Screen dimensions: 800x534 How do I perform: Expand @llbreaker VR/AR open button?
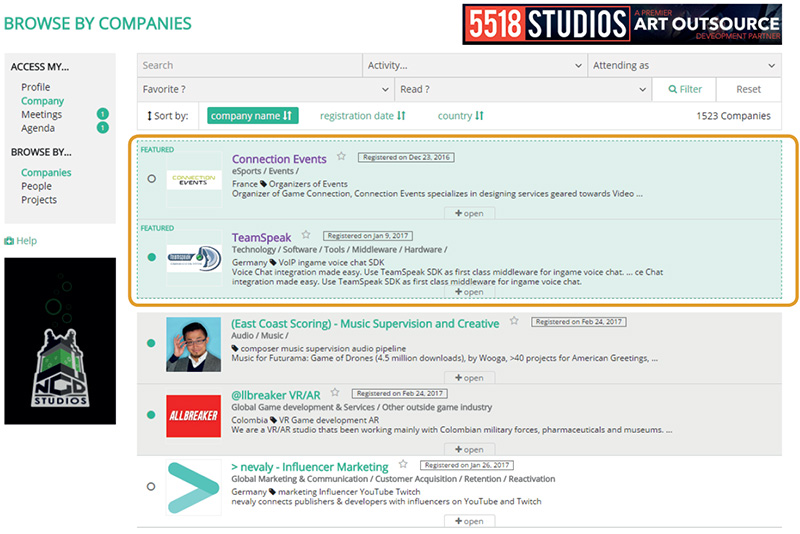tap(469, 449)
